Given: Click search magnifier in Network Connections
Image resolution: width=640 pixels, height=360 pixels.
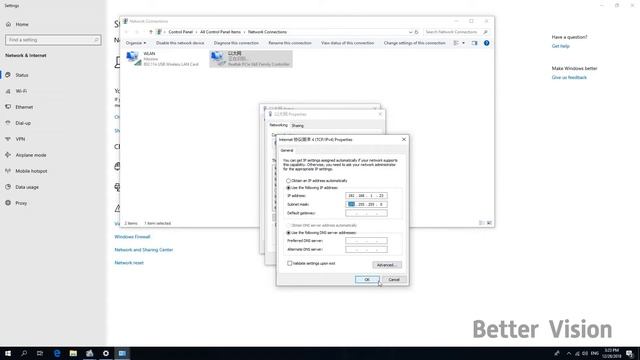Looking at the screenshot, I should click(485, 32).
